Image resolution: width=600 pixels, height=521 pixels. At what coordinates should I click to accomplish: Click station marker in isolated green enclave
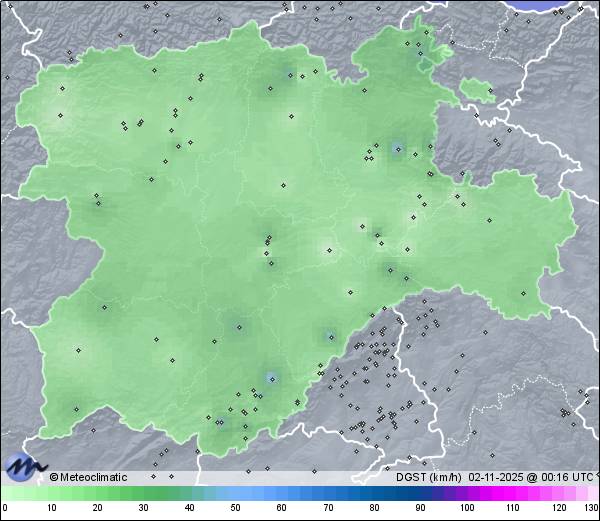coord(490,88)
